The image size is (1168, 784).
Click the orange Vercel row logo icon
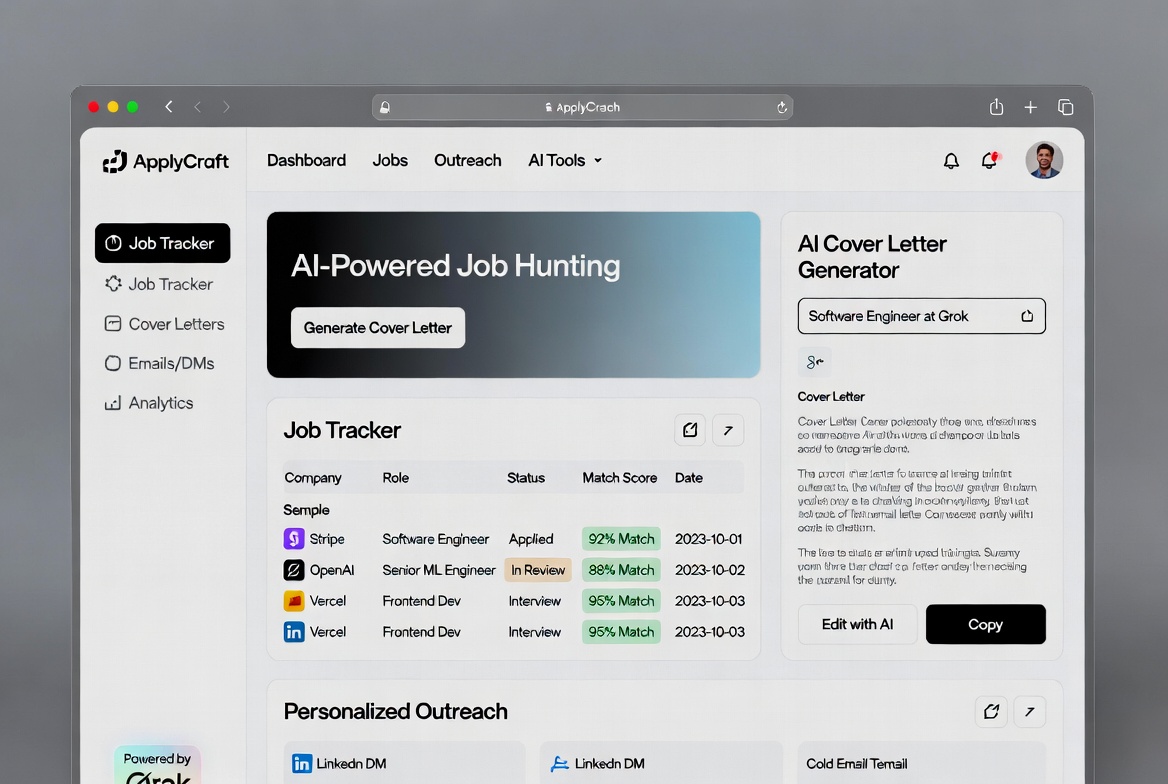(294, 601)
